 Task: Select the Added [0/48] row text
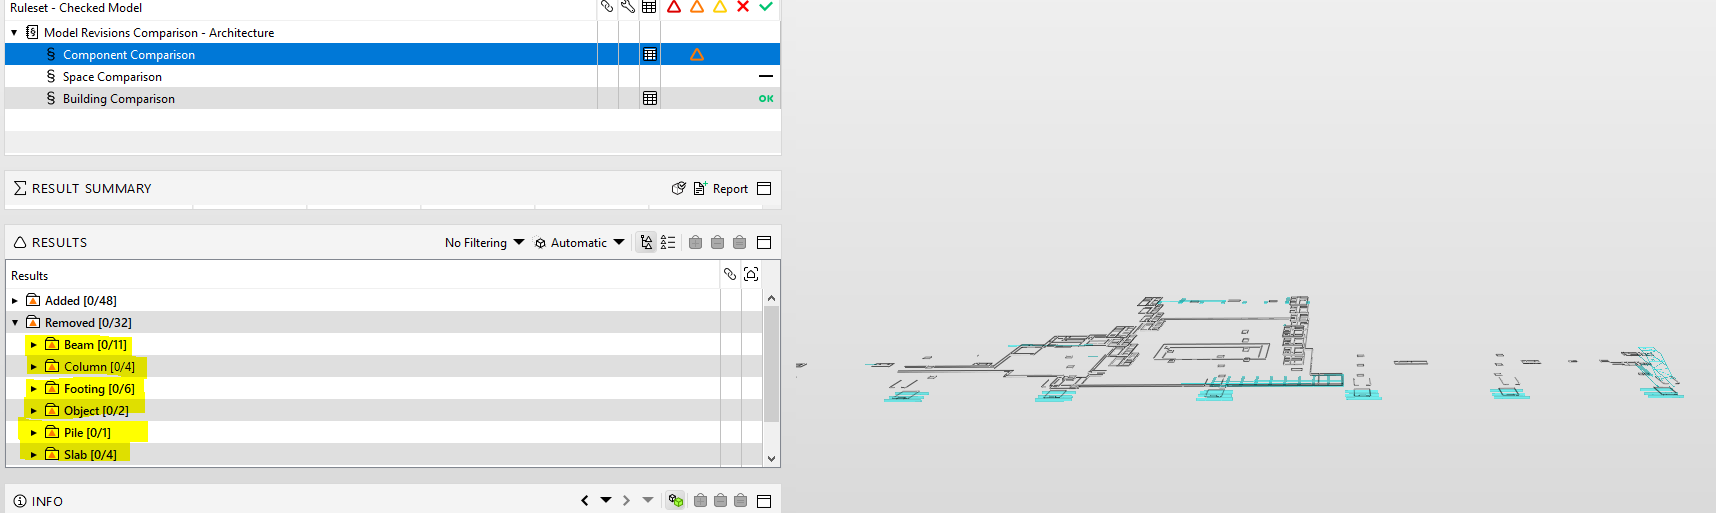[x=80, y=301]
